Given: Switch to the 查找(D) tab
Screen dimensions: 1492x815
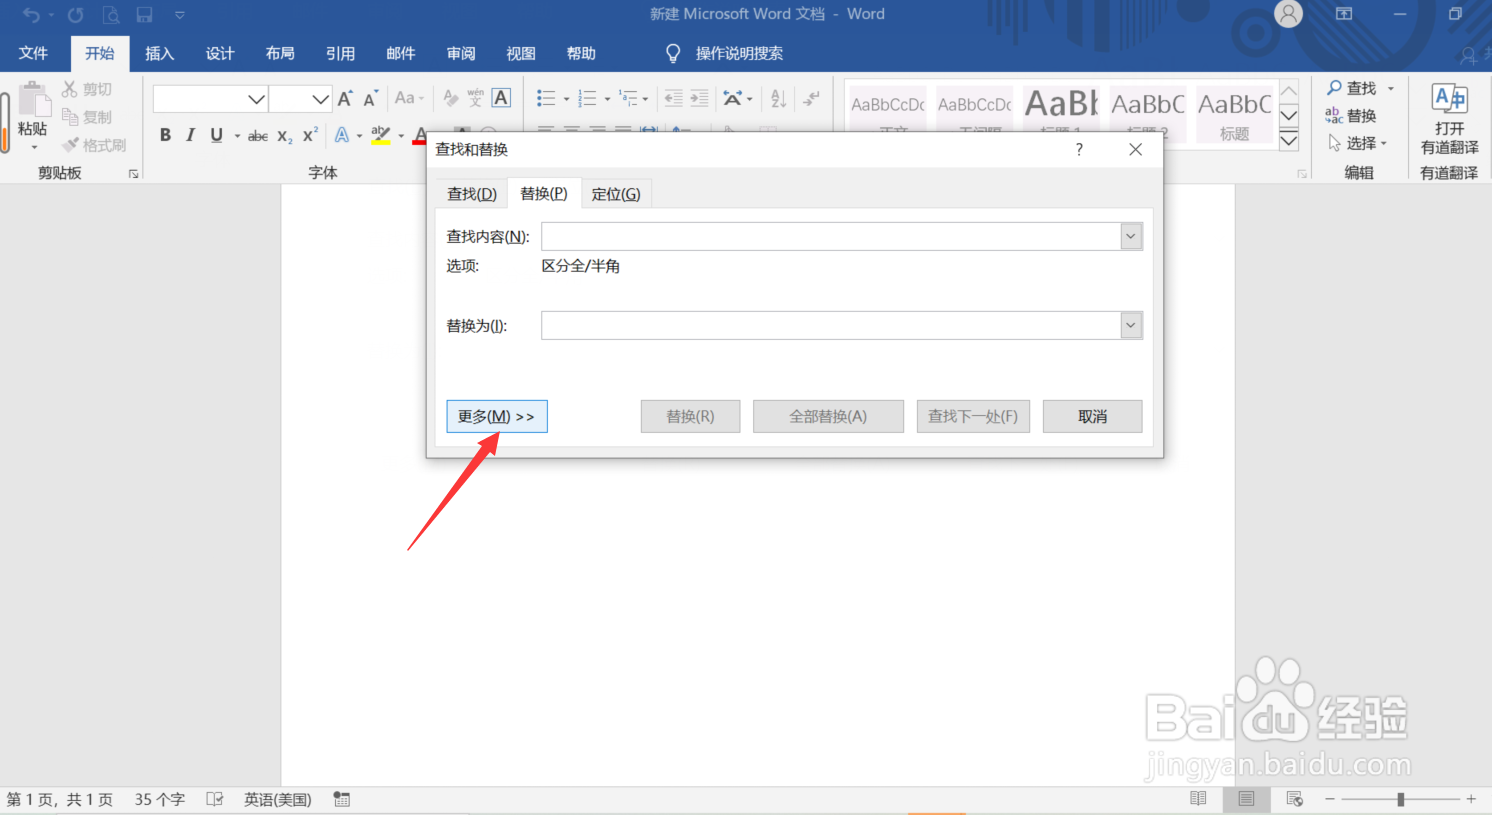Looking at the screenshot, I should (470, 193).
